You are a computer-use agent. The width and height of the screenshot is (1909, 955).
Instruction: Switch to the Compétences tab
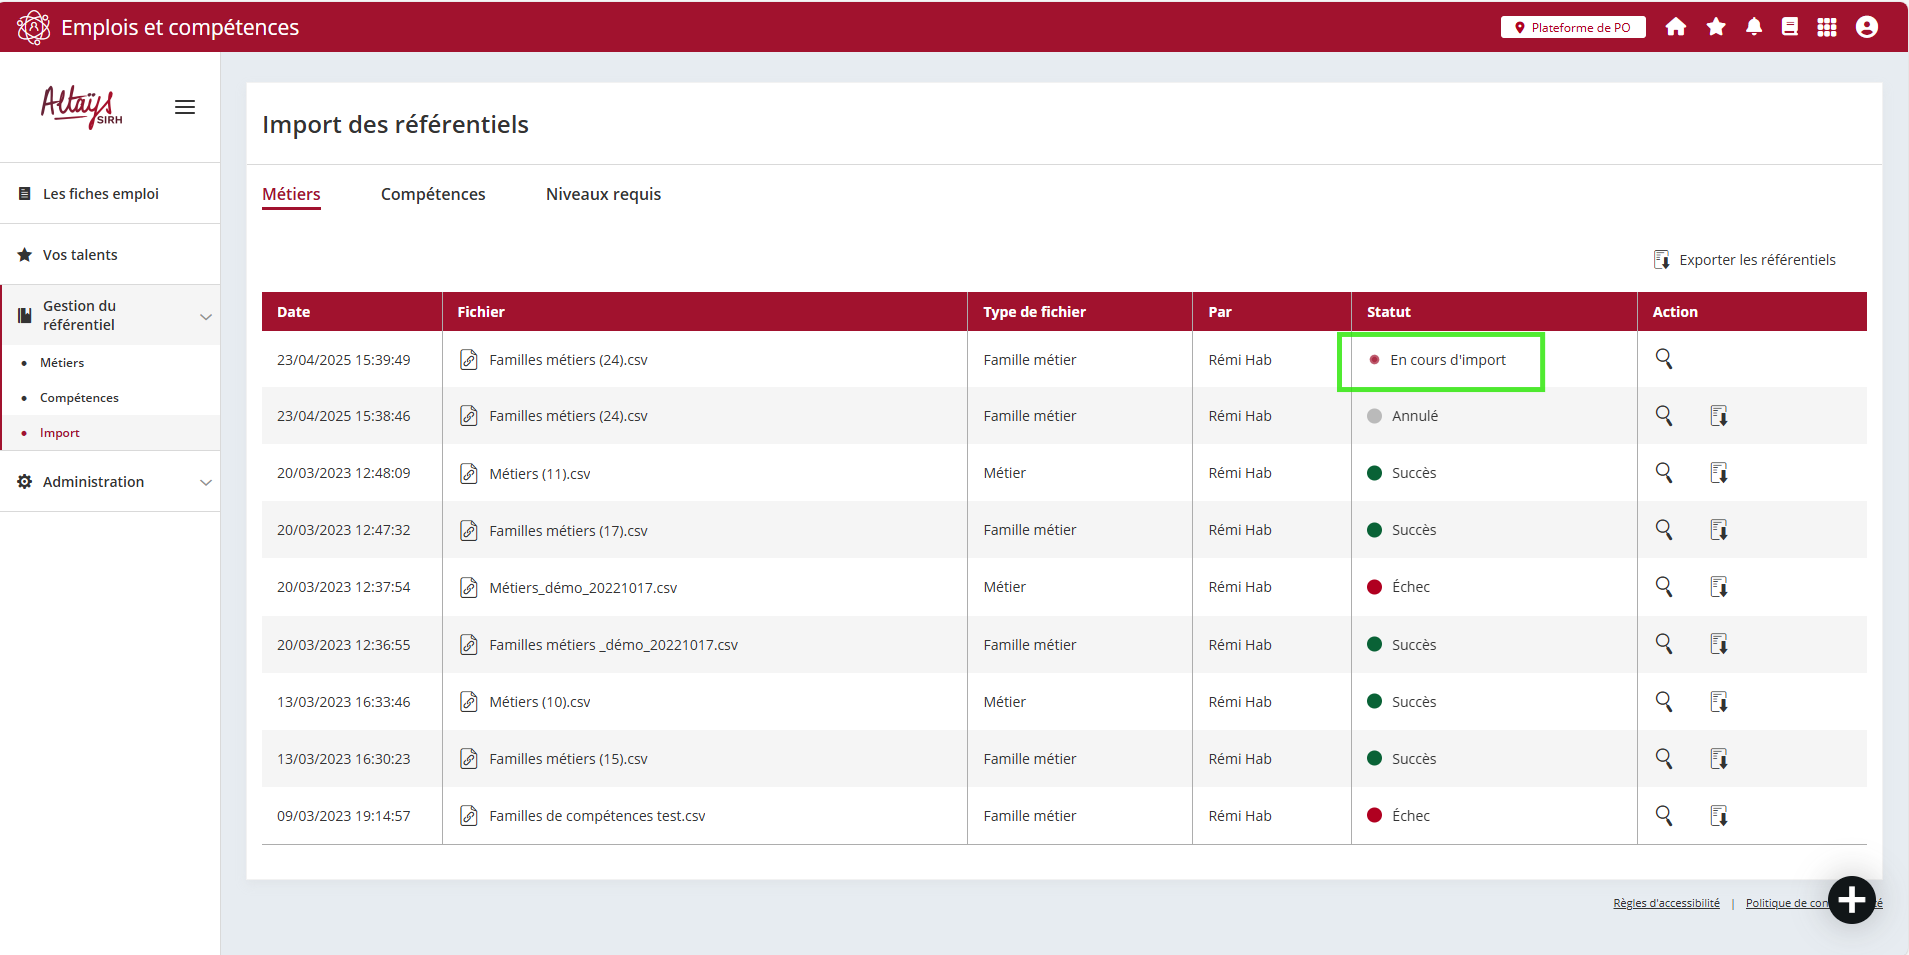click(x=433, y=194)
